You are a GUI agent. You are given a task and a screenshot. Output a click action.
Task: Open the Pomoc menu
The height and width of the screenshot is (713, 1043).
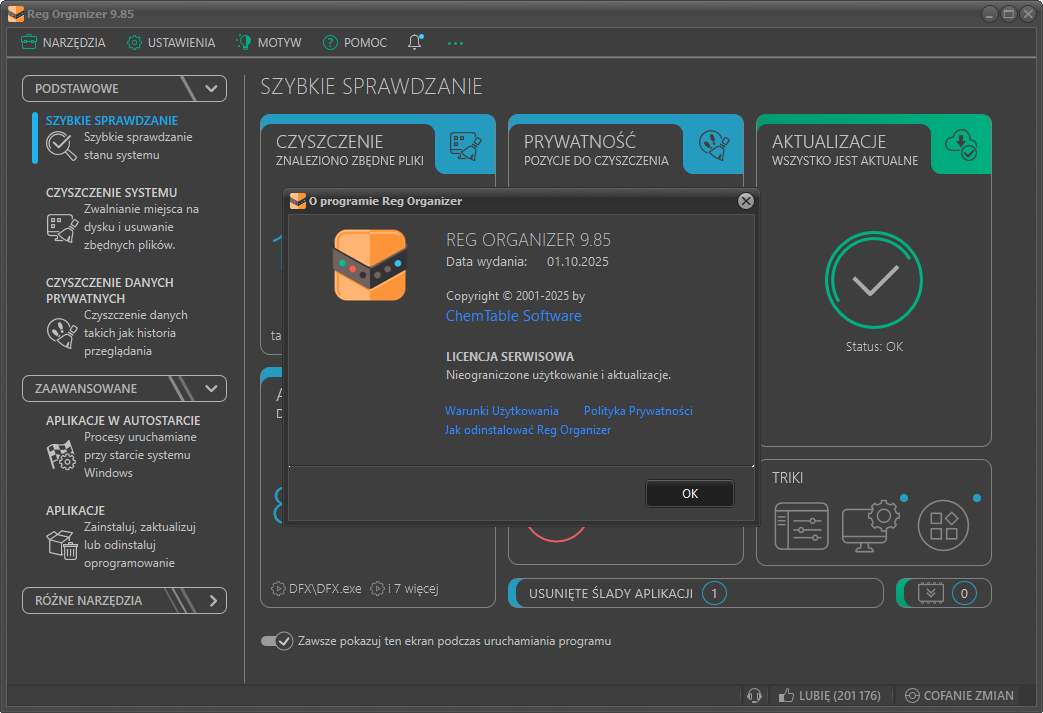pyautogui.click(x=355, y=43)
